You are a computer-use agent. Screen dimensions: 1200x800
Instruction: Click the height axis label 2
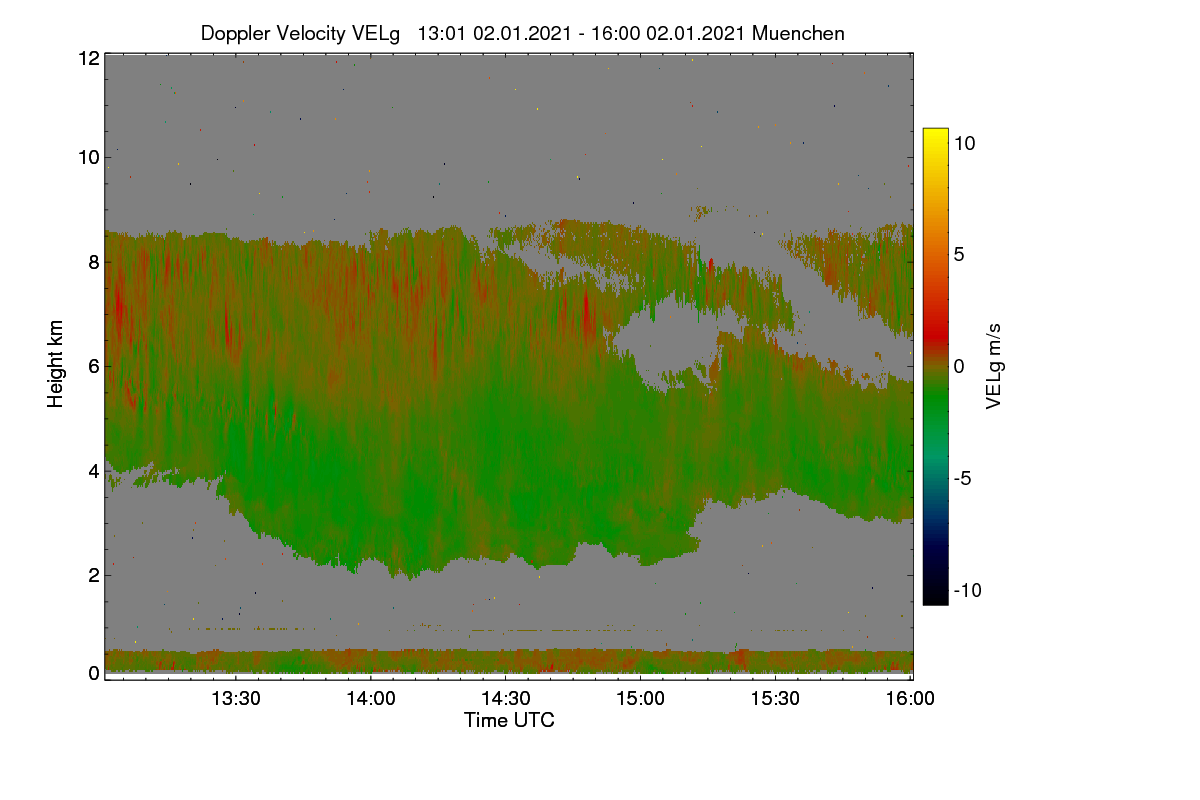pyautogui.click(x=94, y=575)
